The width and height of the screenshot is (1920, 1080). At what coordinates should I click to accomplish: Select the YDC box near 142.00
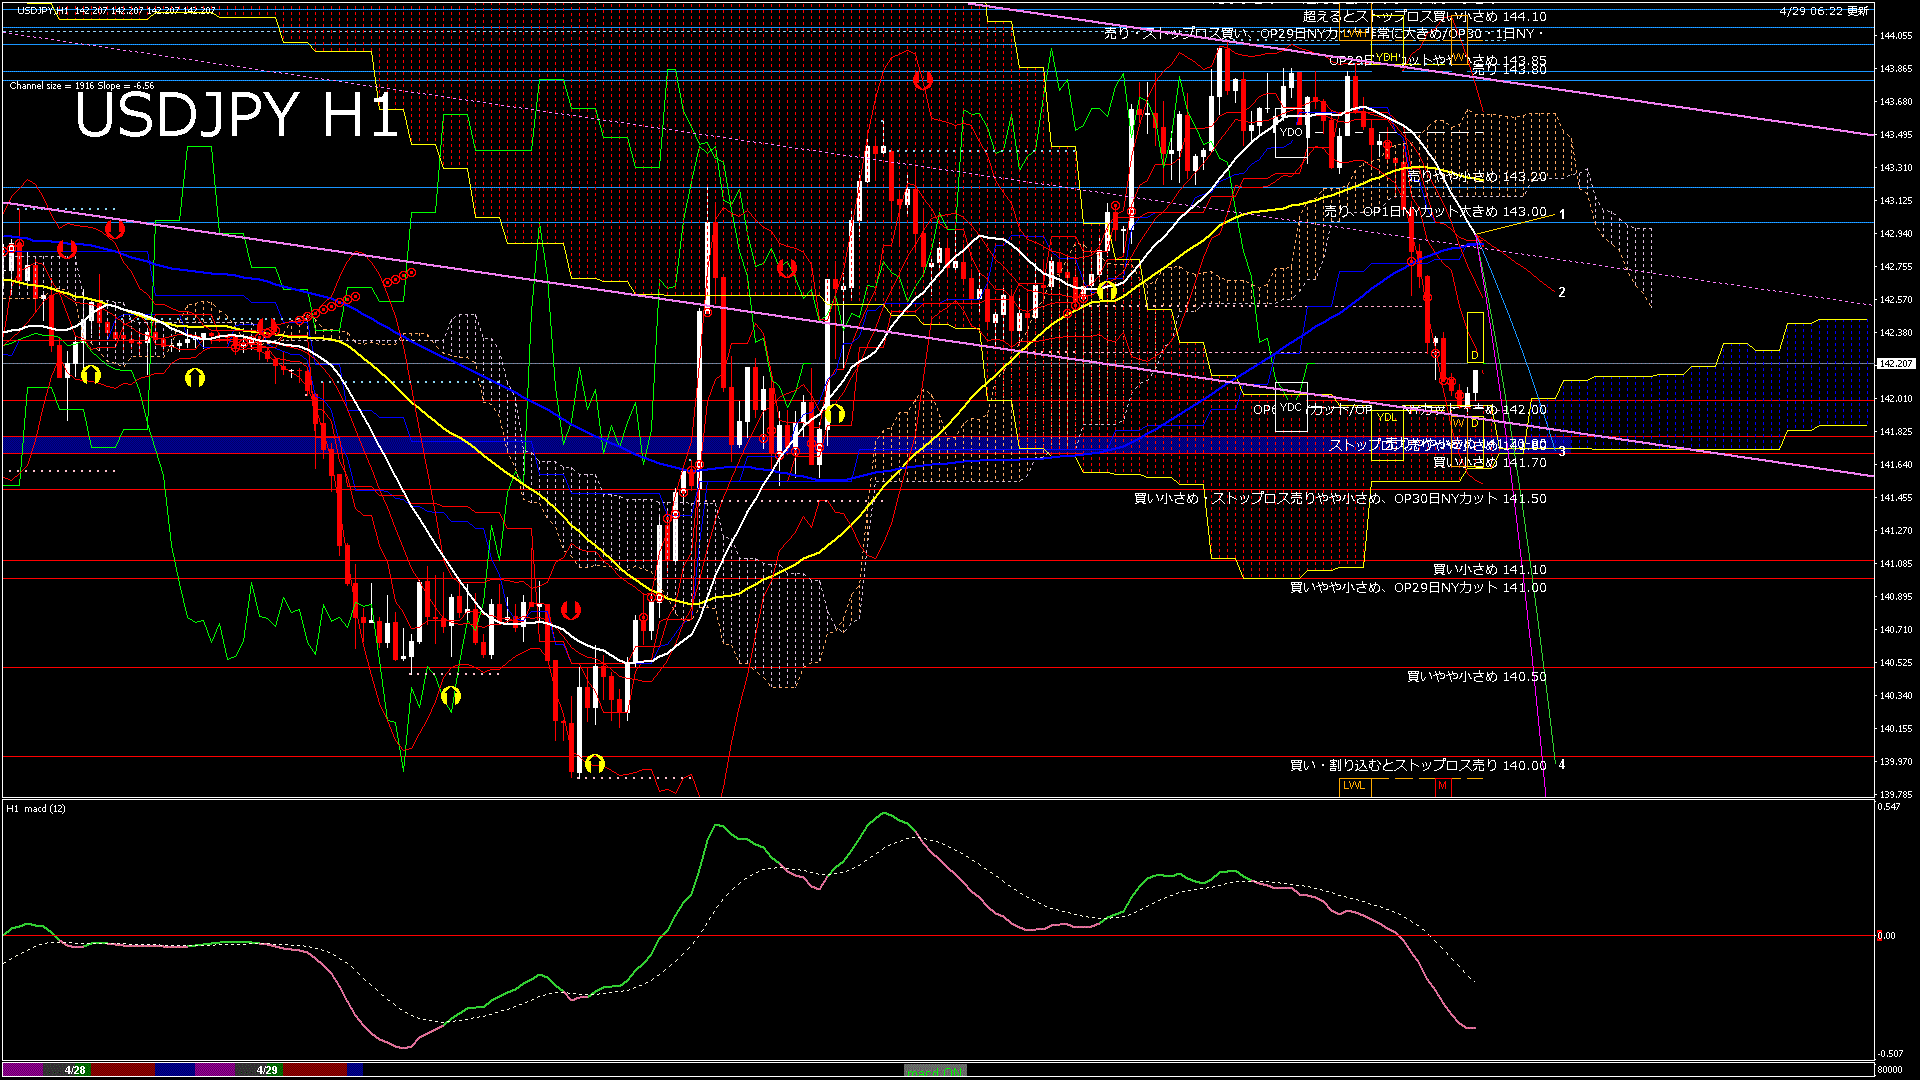click(x=1291, y=408)
